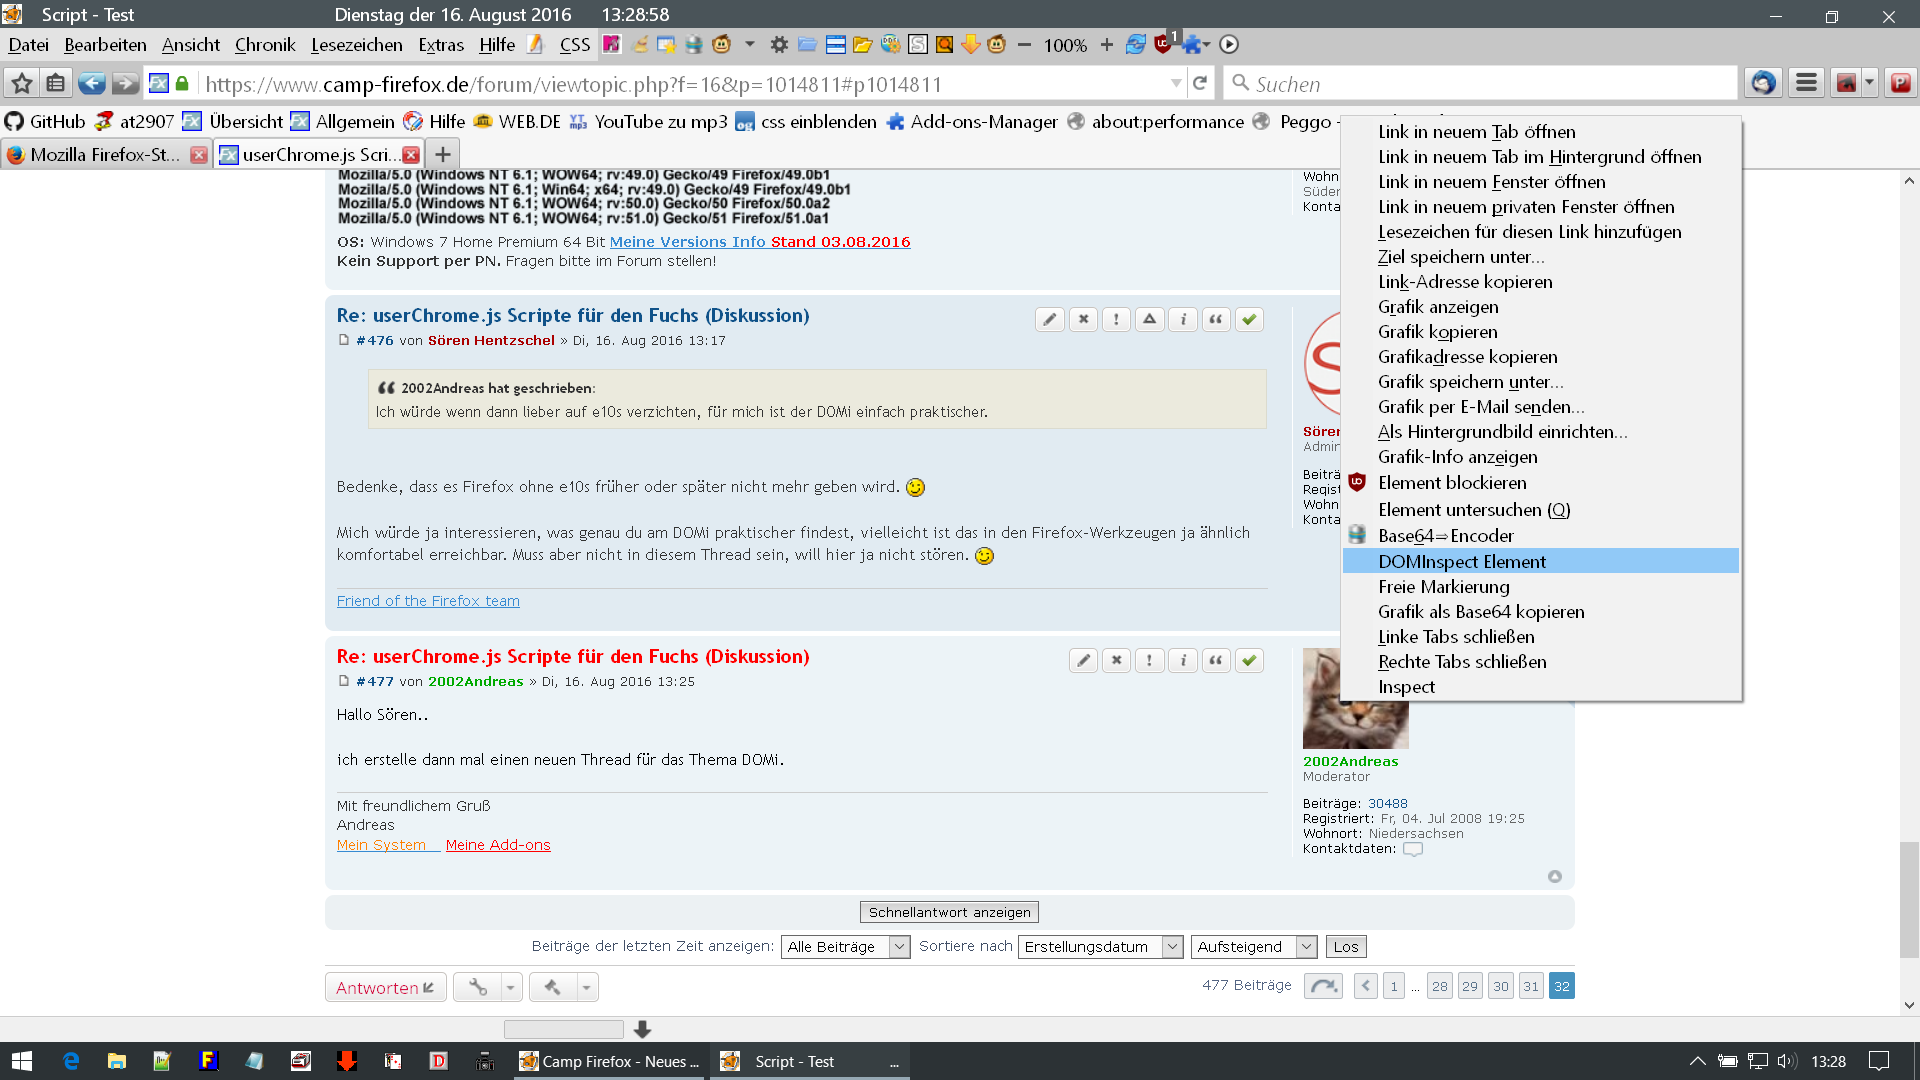Click the gear settings icon in the menu bar
1920x1080 pixels.
[779, 44]
